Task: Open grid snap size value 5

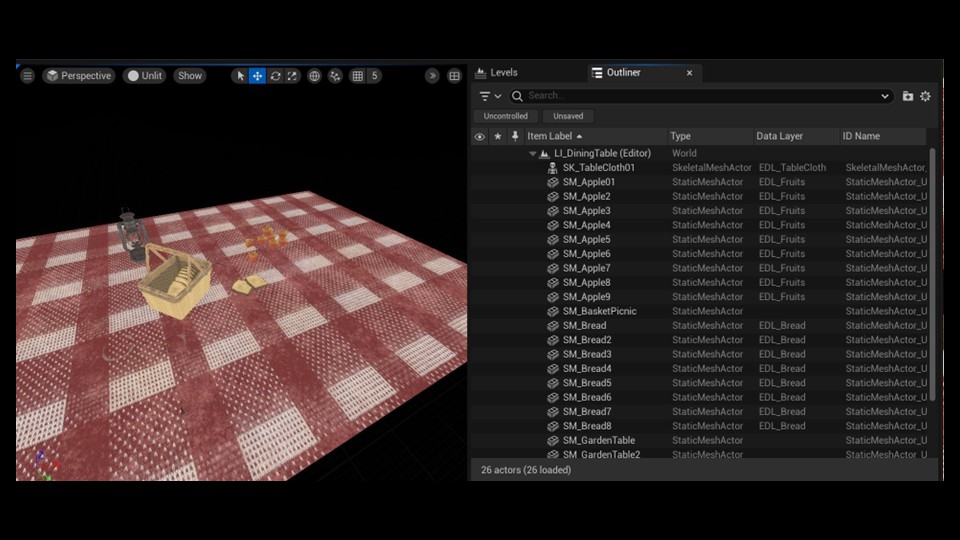Action: pos(375,76)
